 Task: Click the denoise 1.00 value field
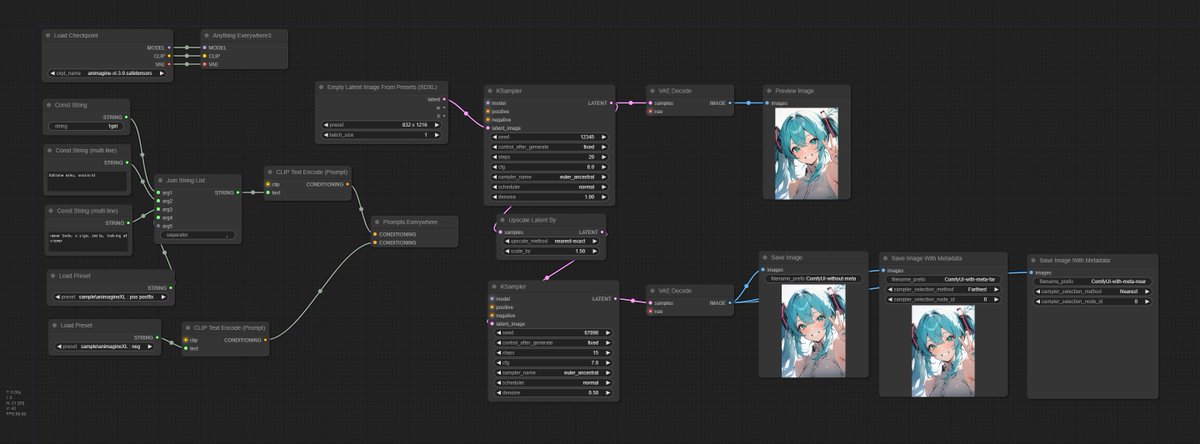click(551, 197)
